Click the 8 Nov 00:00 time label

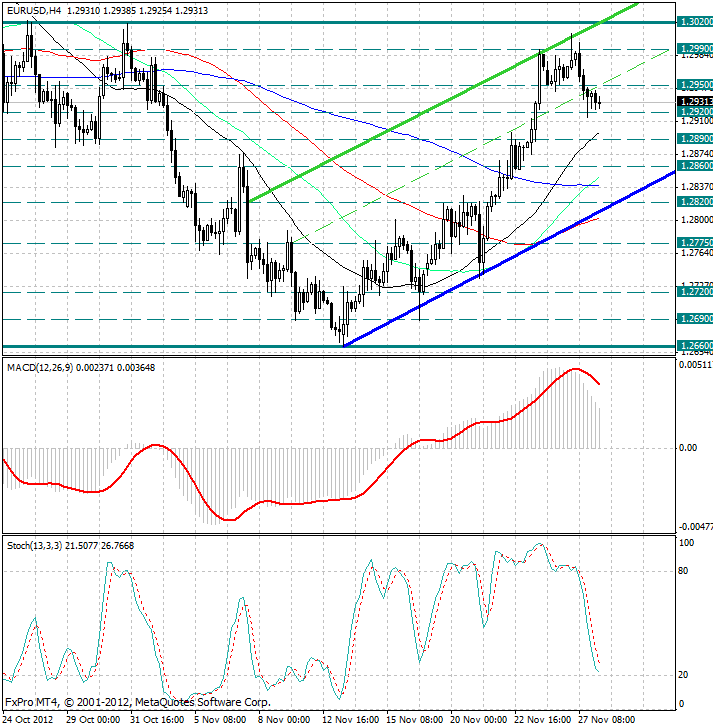tap(284, 720)
